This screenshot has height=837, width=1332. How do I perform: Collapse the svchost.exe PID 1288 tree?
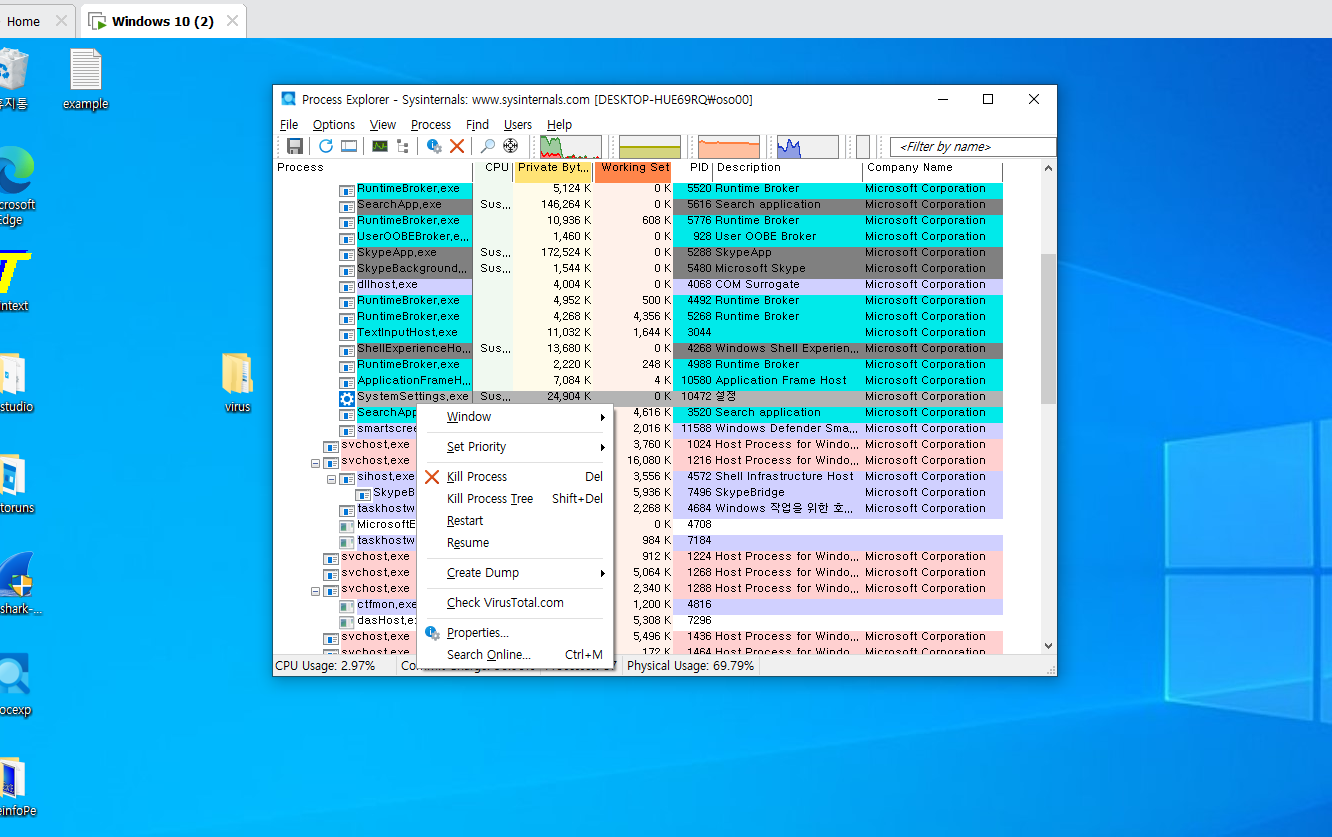315,591
